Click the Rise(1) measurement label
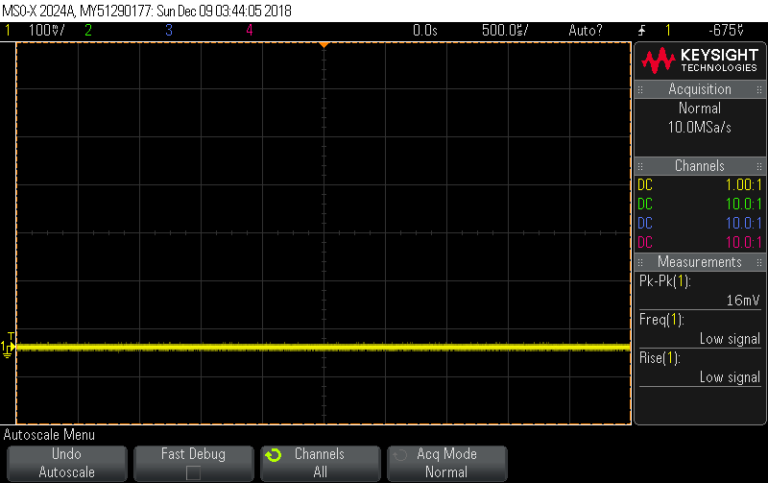Viewport: 768px width, 483px height. coord(660,358)
